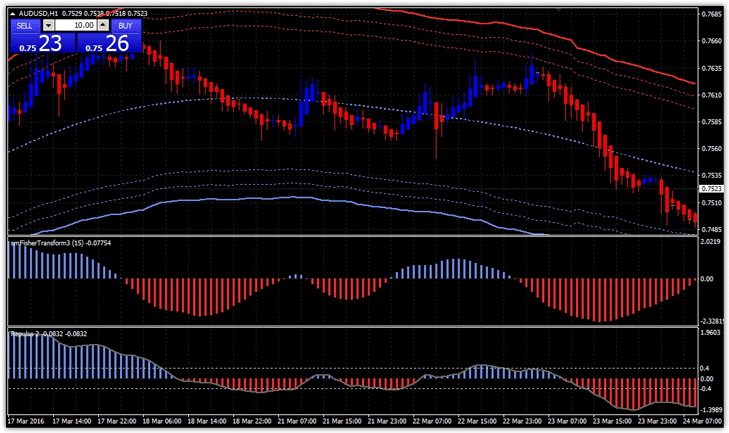The width and height of the screenshot is (729, 433).
Task: Click the 0.7685 value on price scale
Action: click(711, 14)
